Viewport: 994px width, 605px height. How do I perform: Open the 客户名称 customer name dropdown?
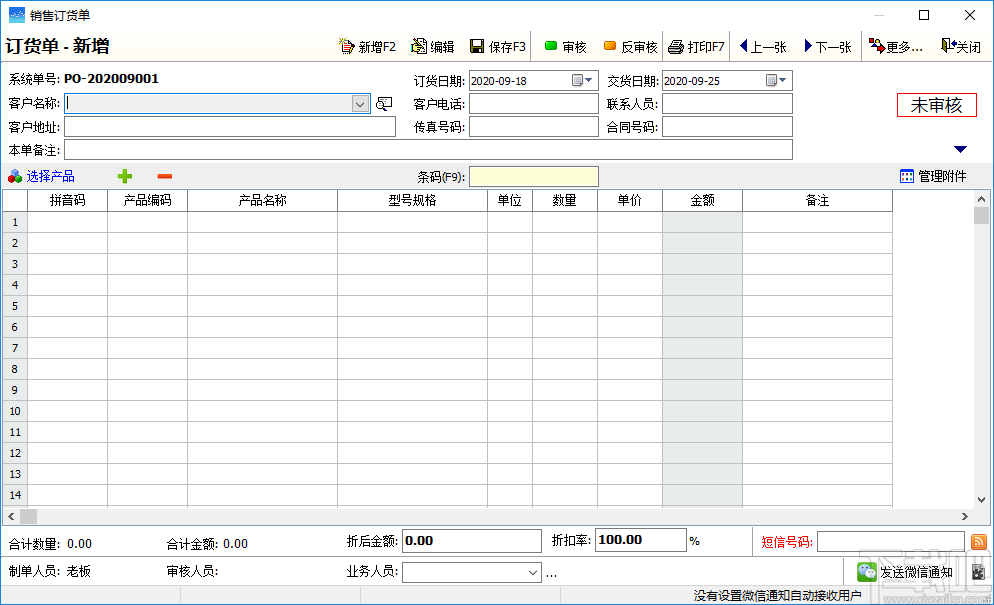pyautogui.click(x=359, y=104)
